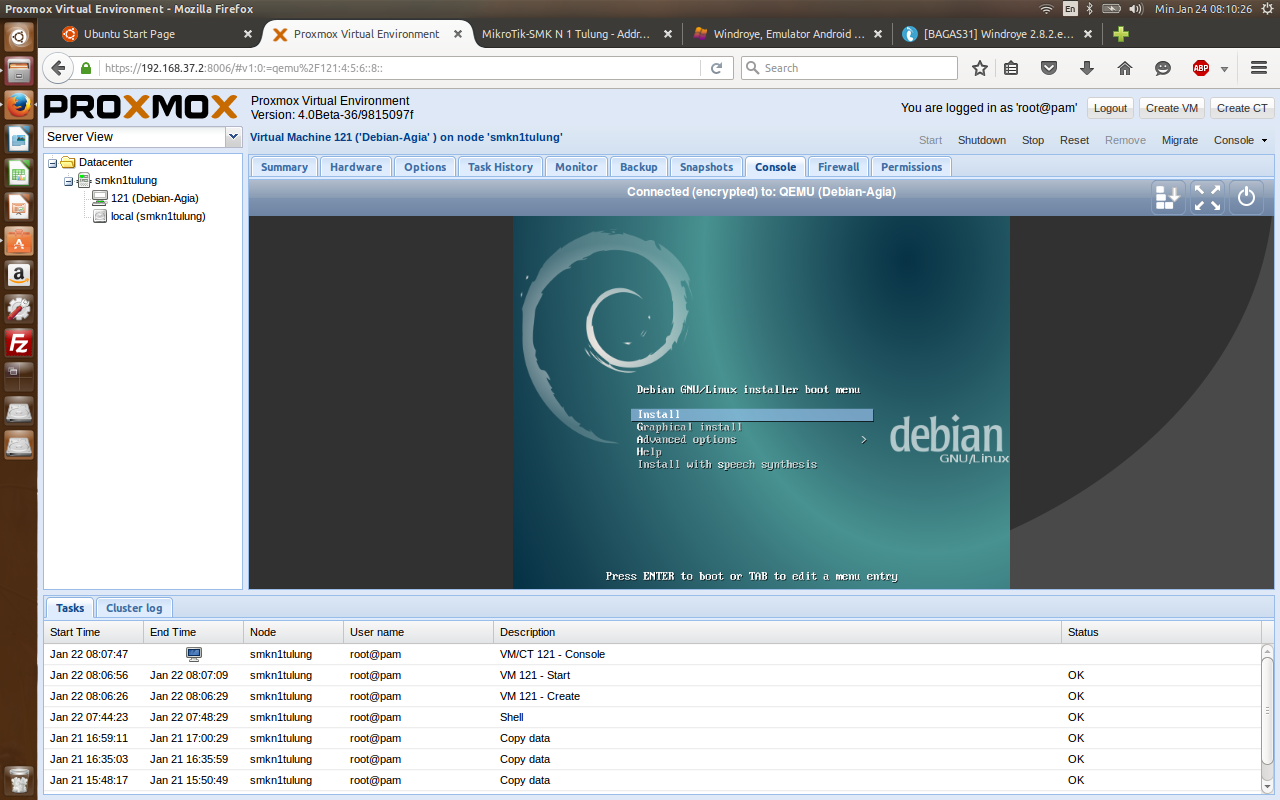1280x800 pixels.
Task: Open the Firefox downloads arrow
Action: coord(1087,68)
